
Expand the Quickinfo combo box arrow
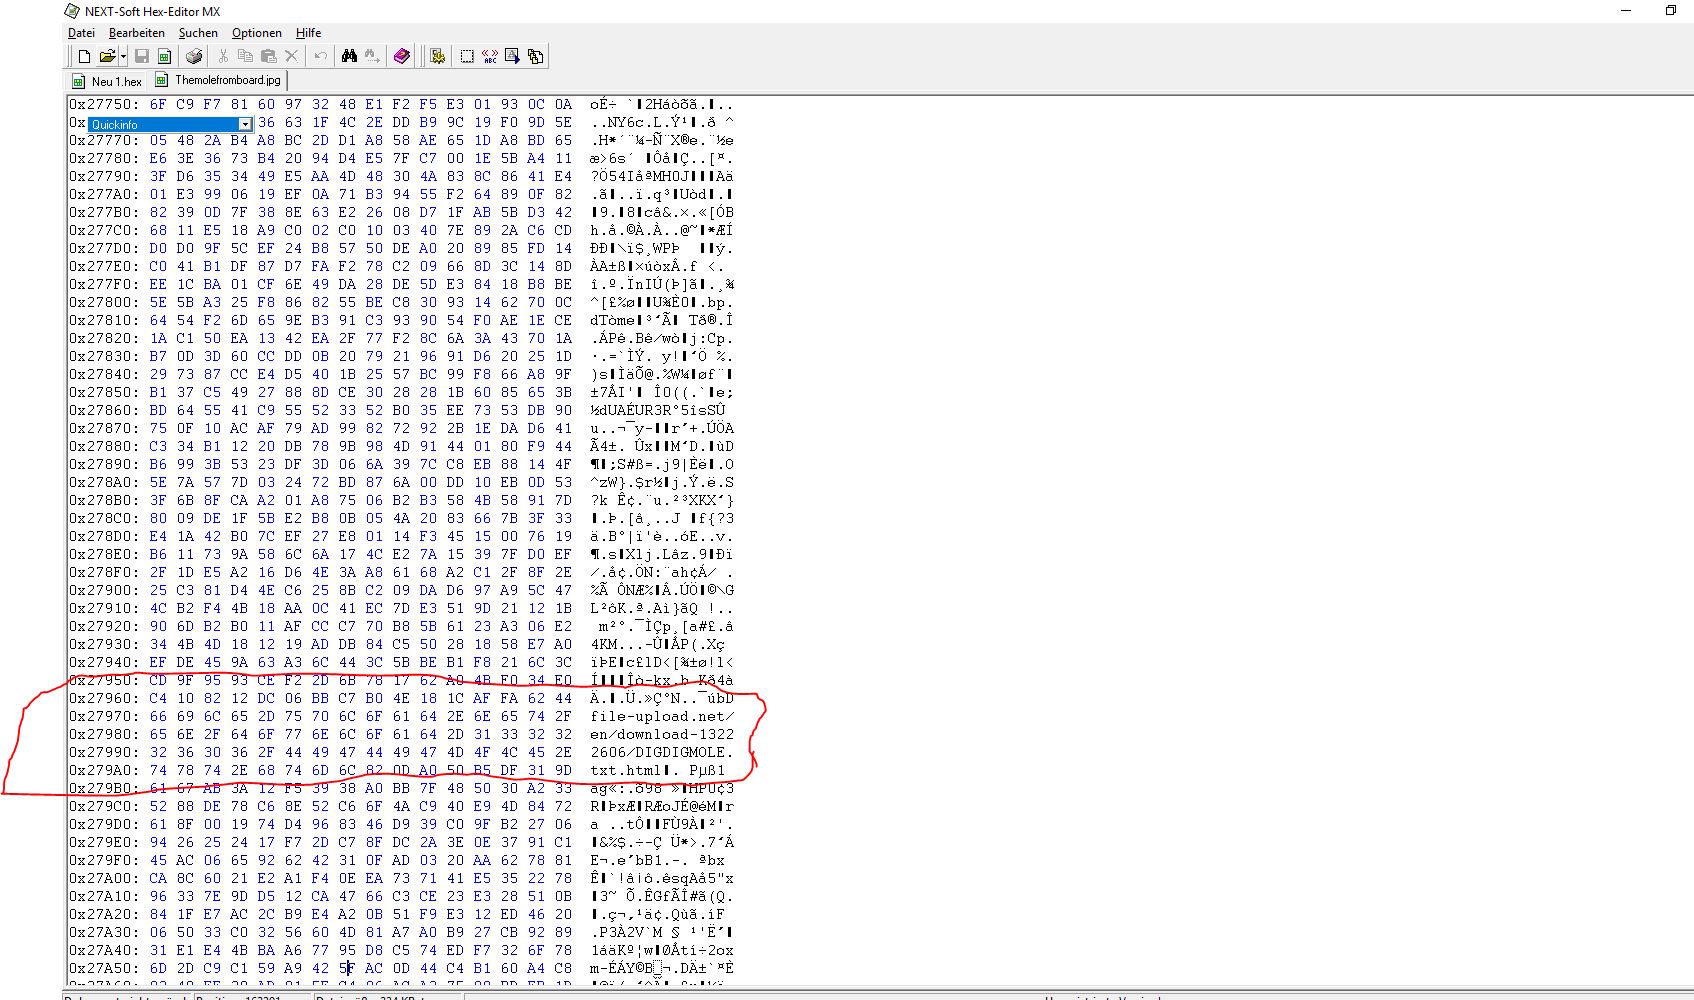coord(245,124)
